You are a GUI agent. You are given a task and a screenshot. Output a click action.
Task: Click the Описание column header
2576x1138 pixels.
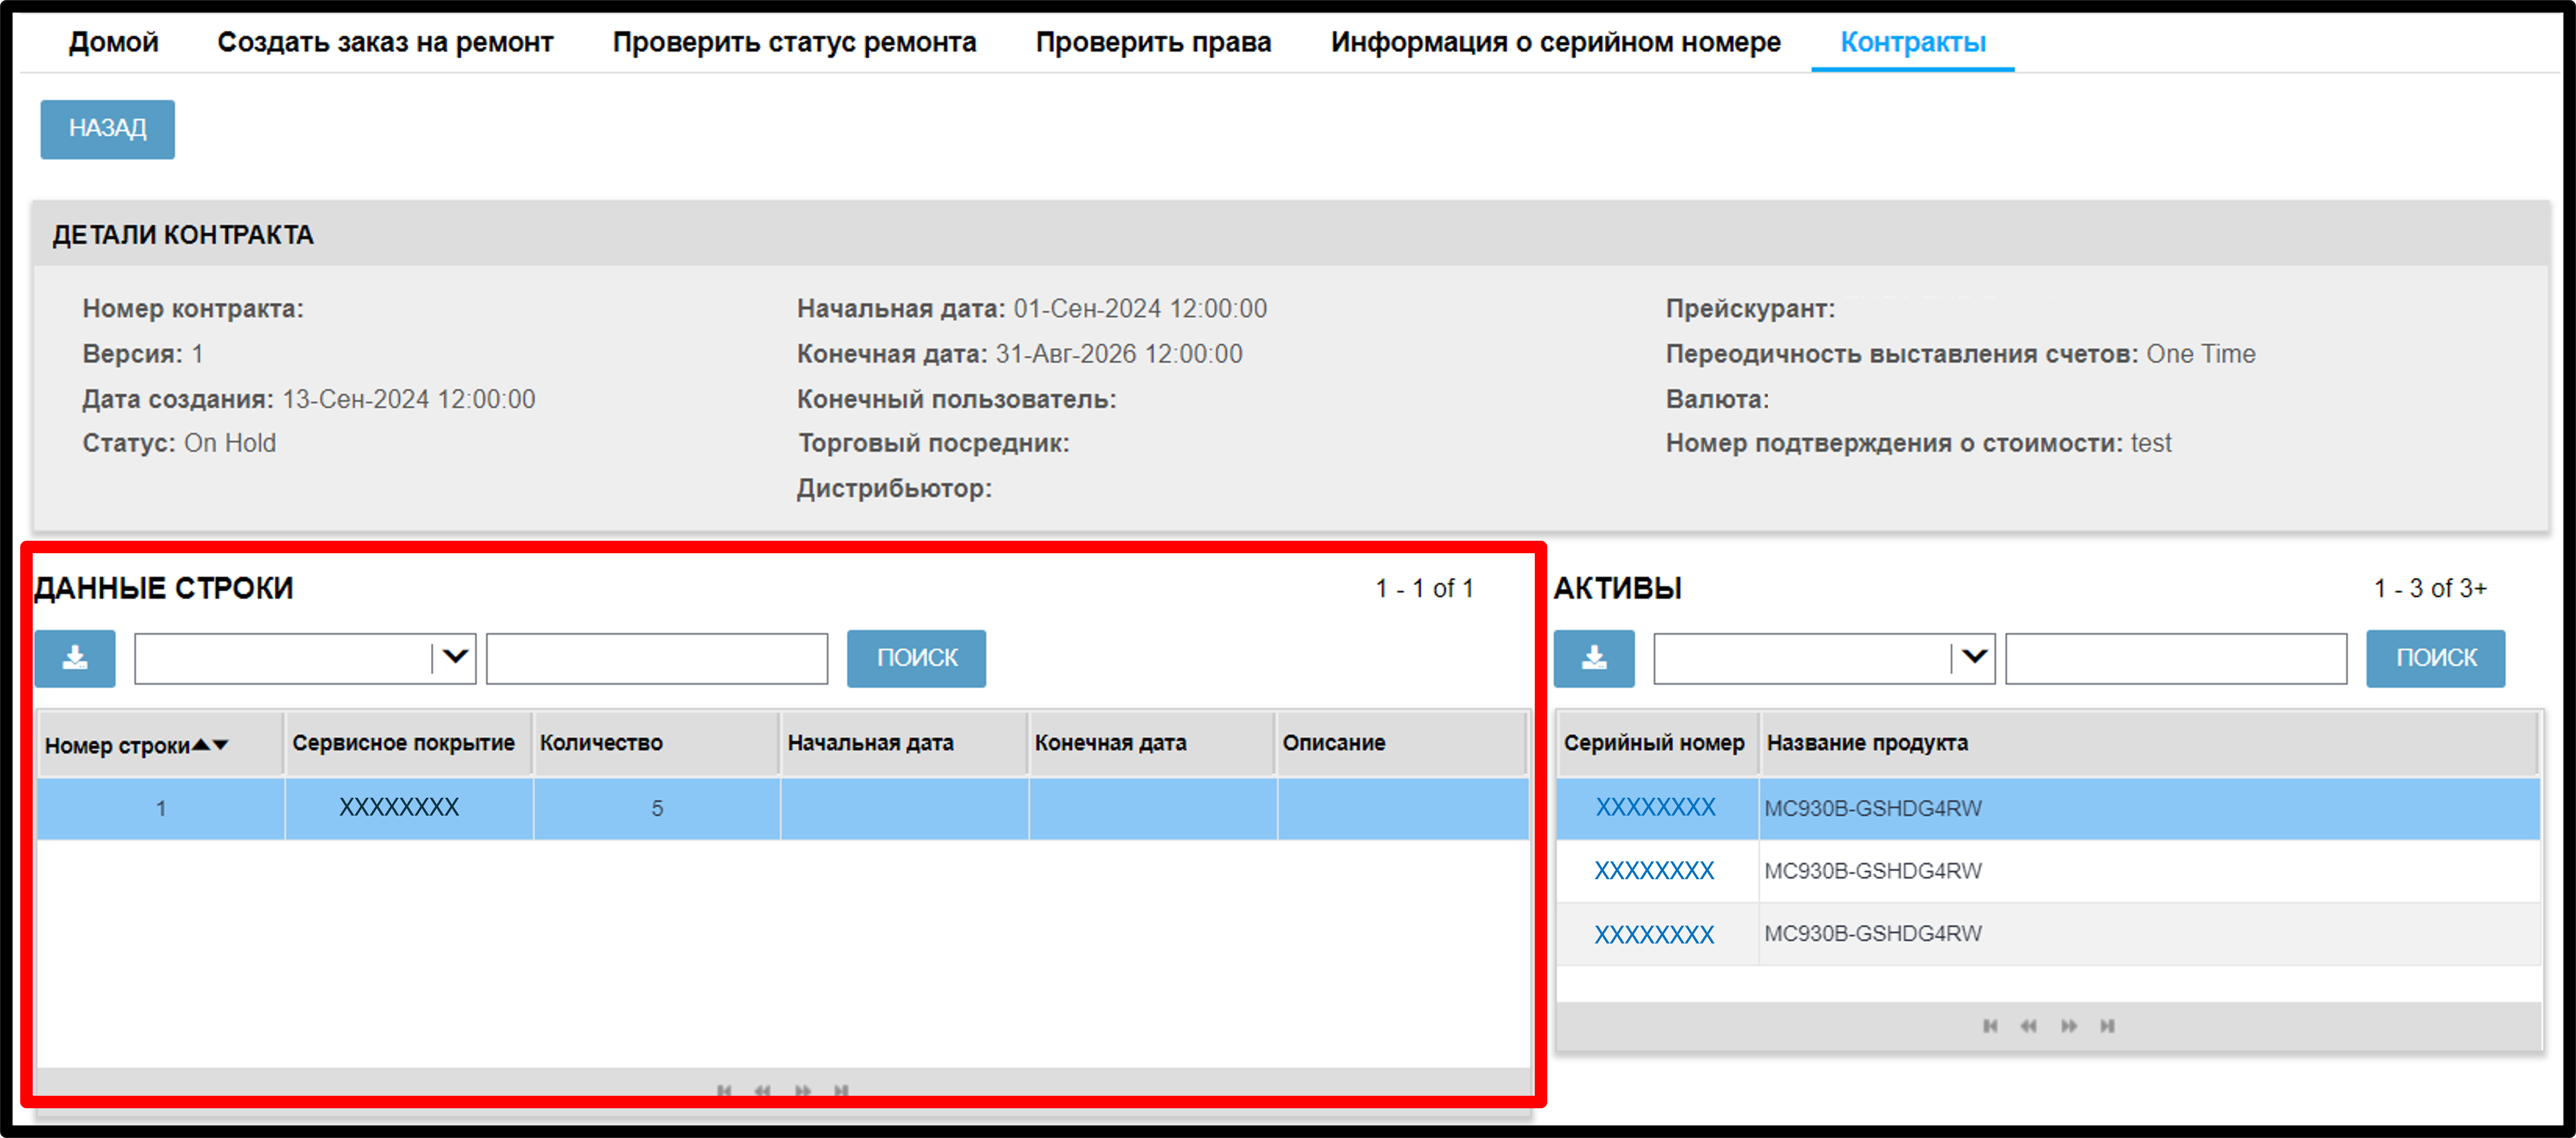click(x=1402, y=743)
